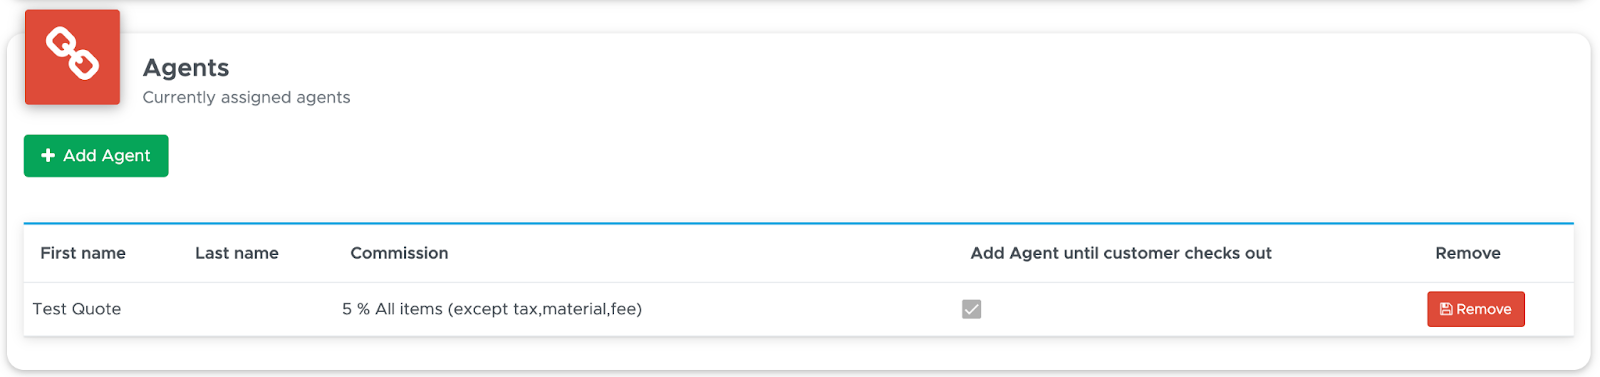Screen dimensions: 1600x377
Task: Click the red chain link icon
Action: coord(72,57)
